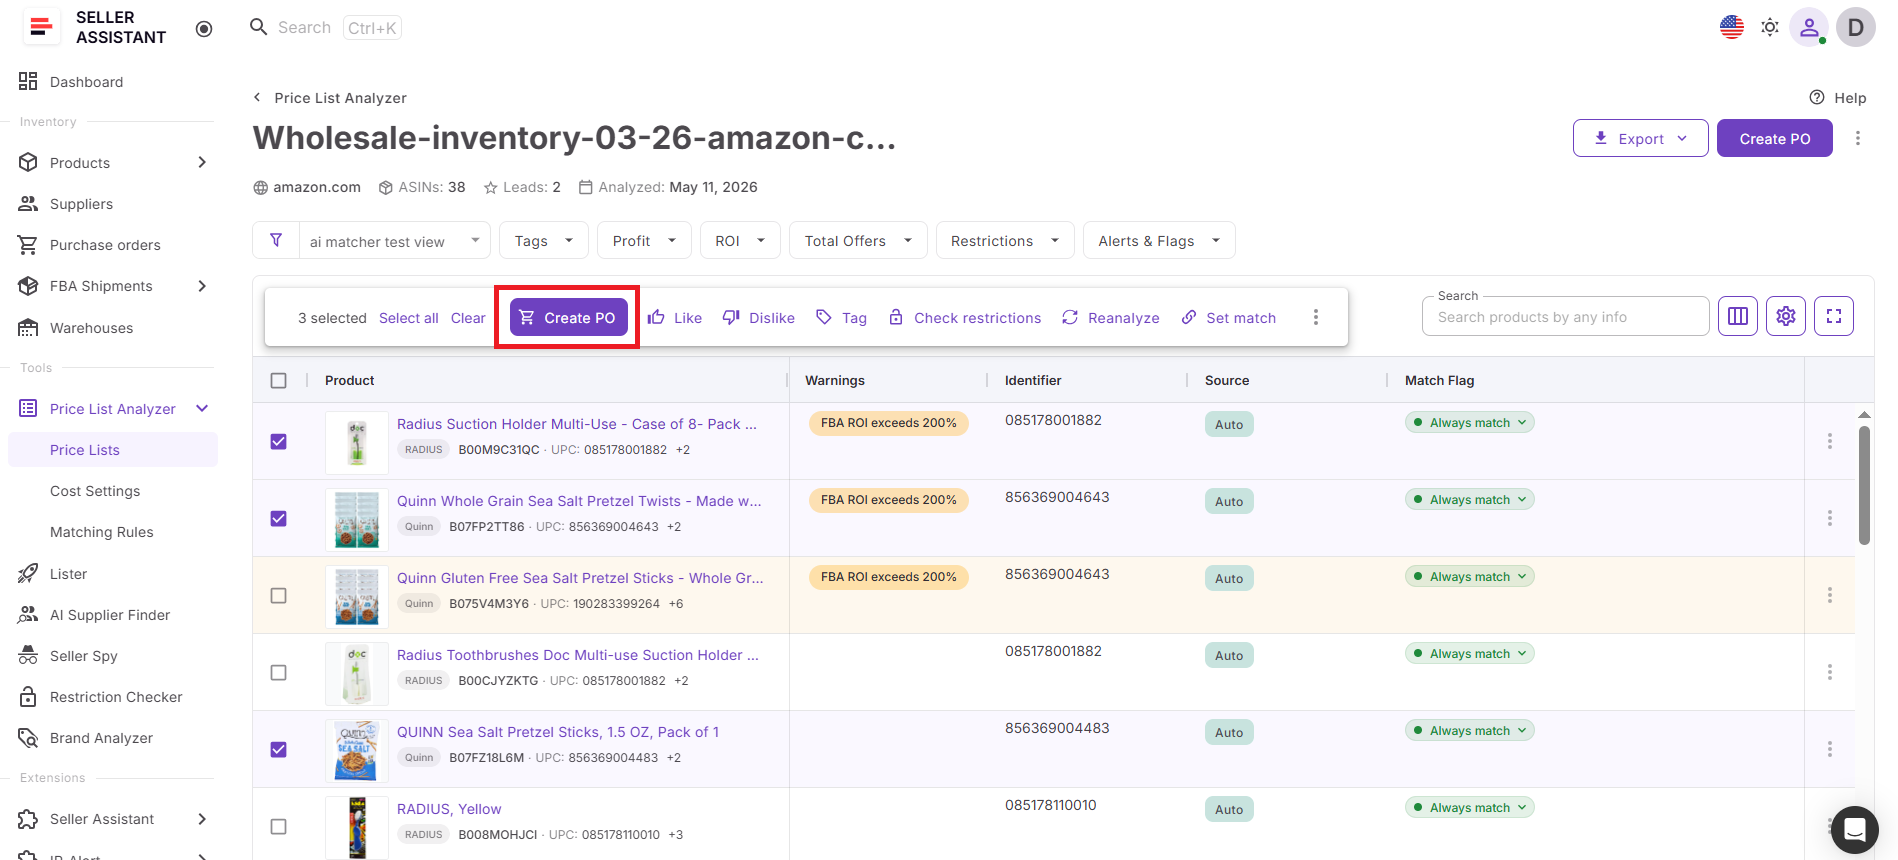Open row menu for Radius Suction Holder

click(1830, 441)
